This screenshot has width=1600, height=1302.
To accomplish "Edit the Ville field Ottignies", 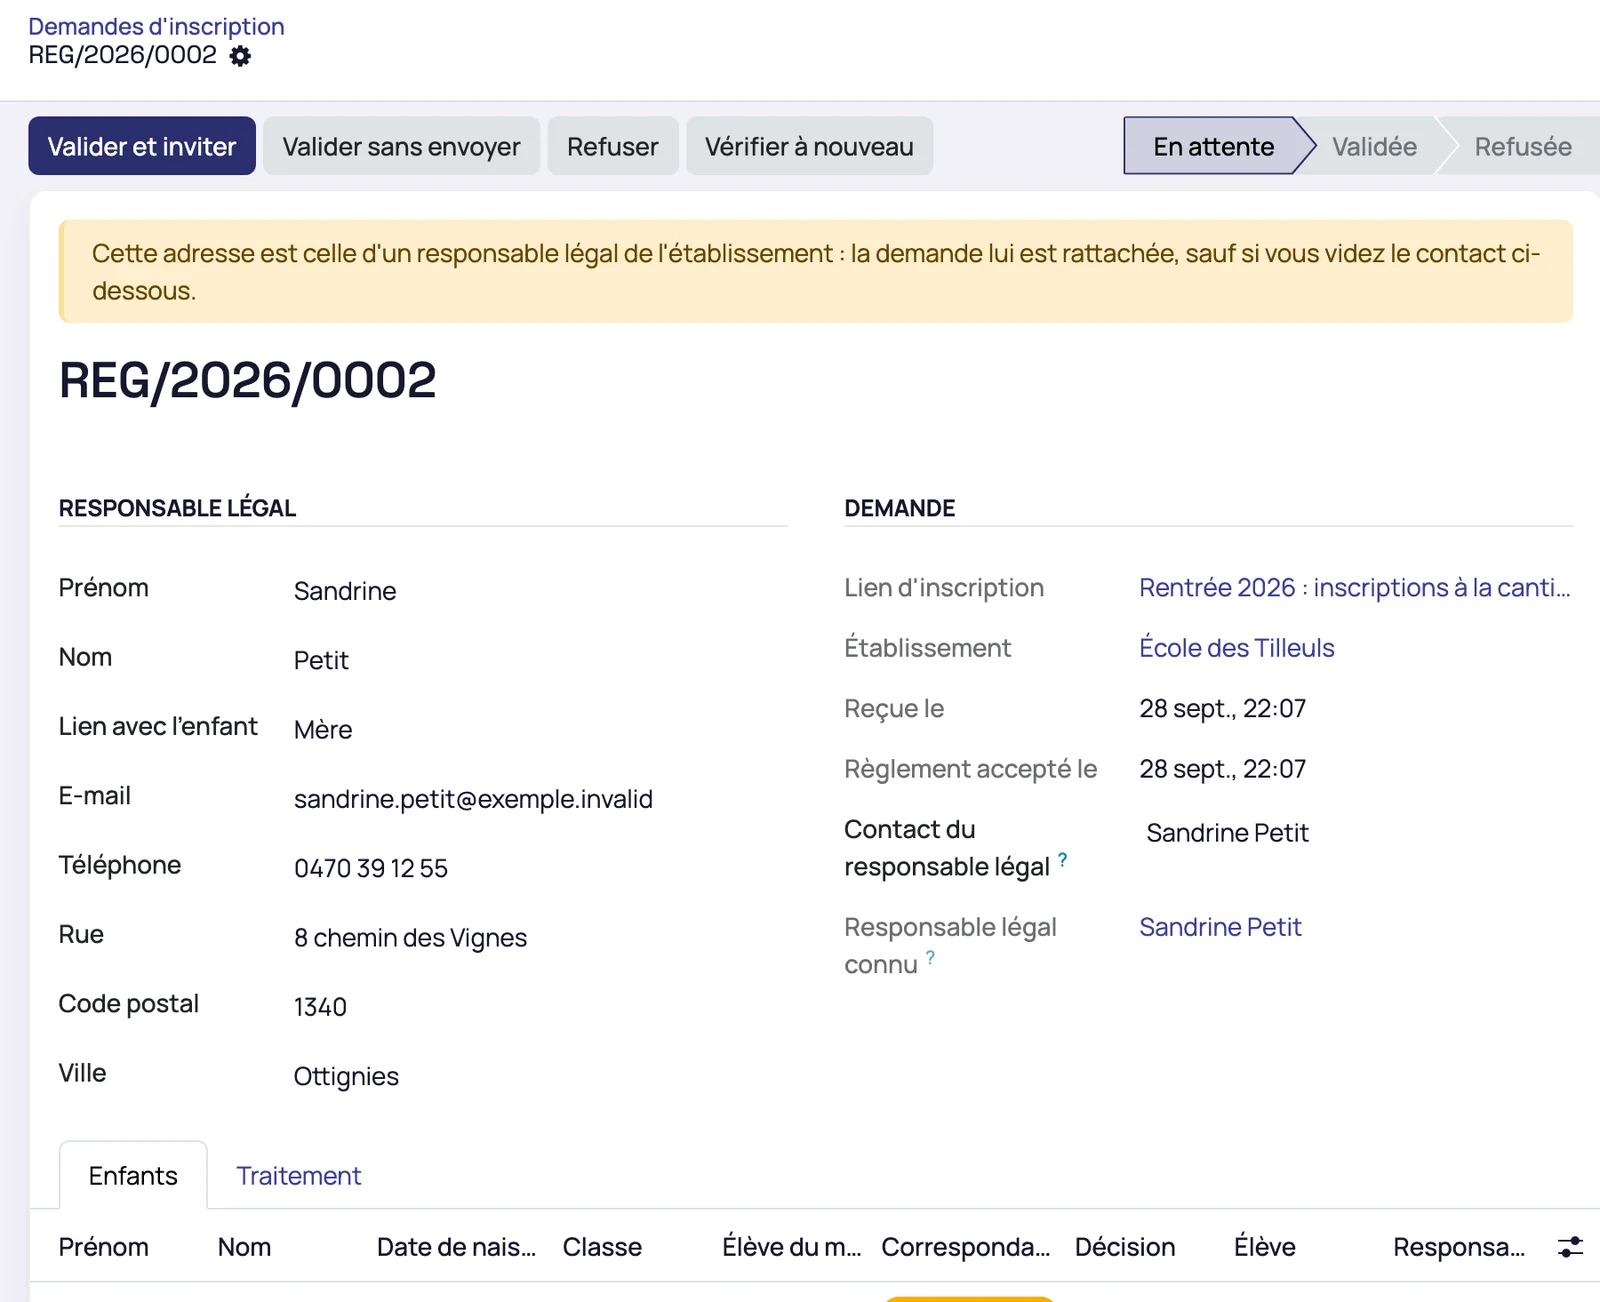I will (x=540, y=1076).
